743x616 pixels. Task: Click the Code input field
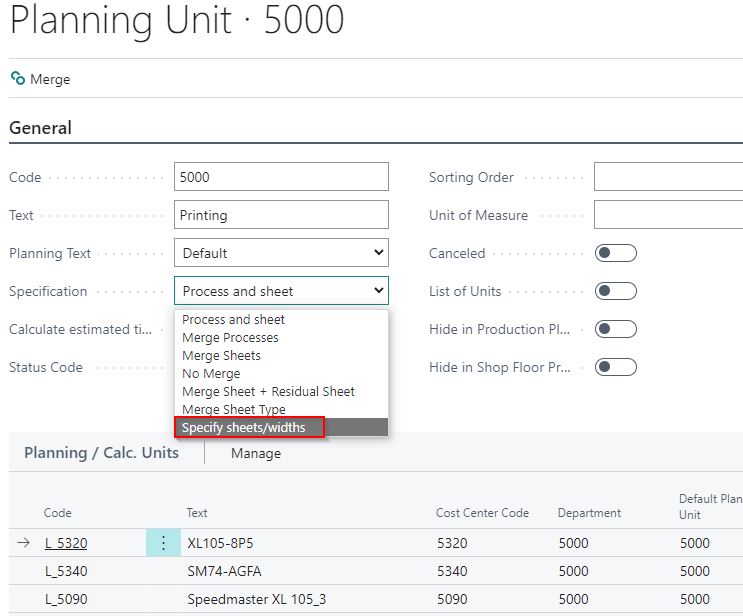tap(281, 177)
